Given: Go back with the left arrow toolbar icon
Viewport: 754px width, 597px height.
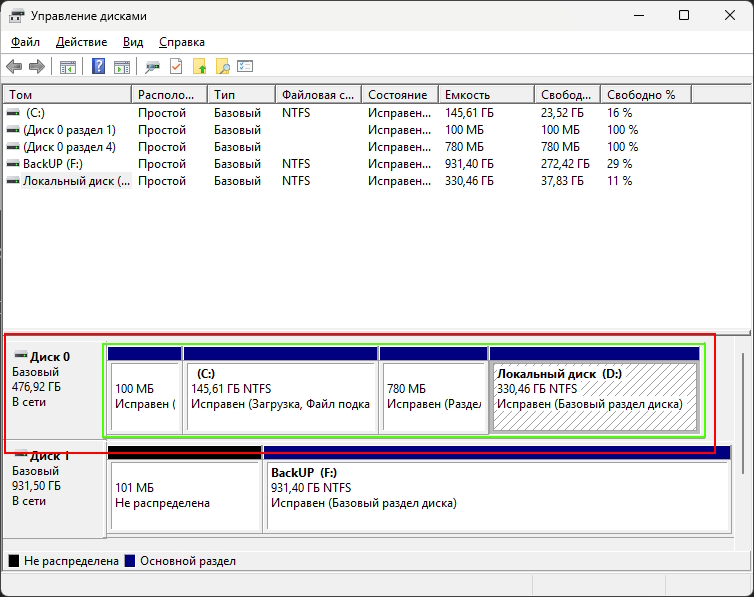Looking at the screenshot, I should pyautogui.click(x=14, y=66).
